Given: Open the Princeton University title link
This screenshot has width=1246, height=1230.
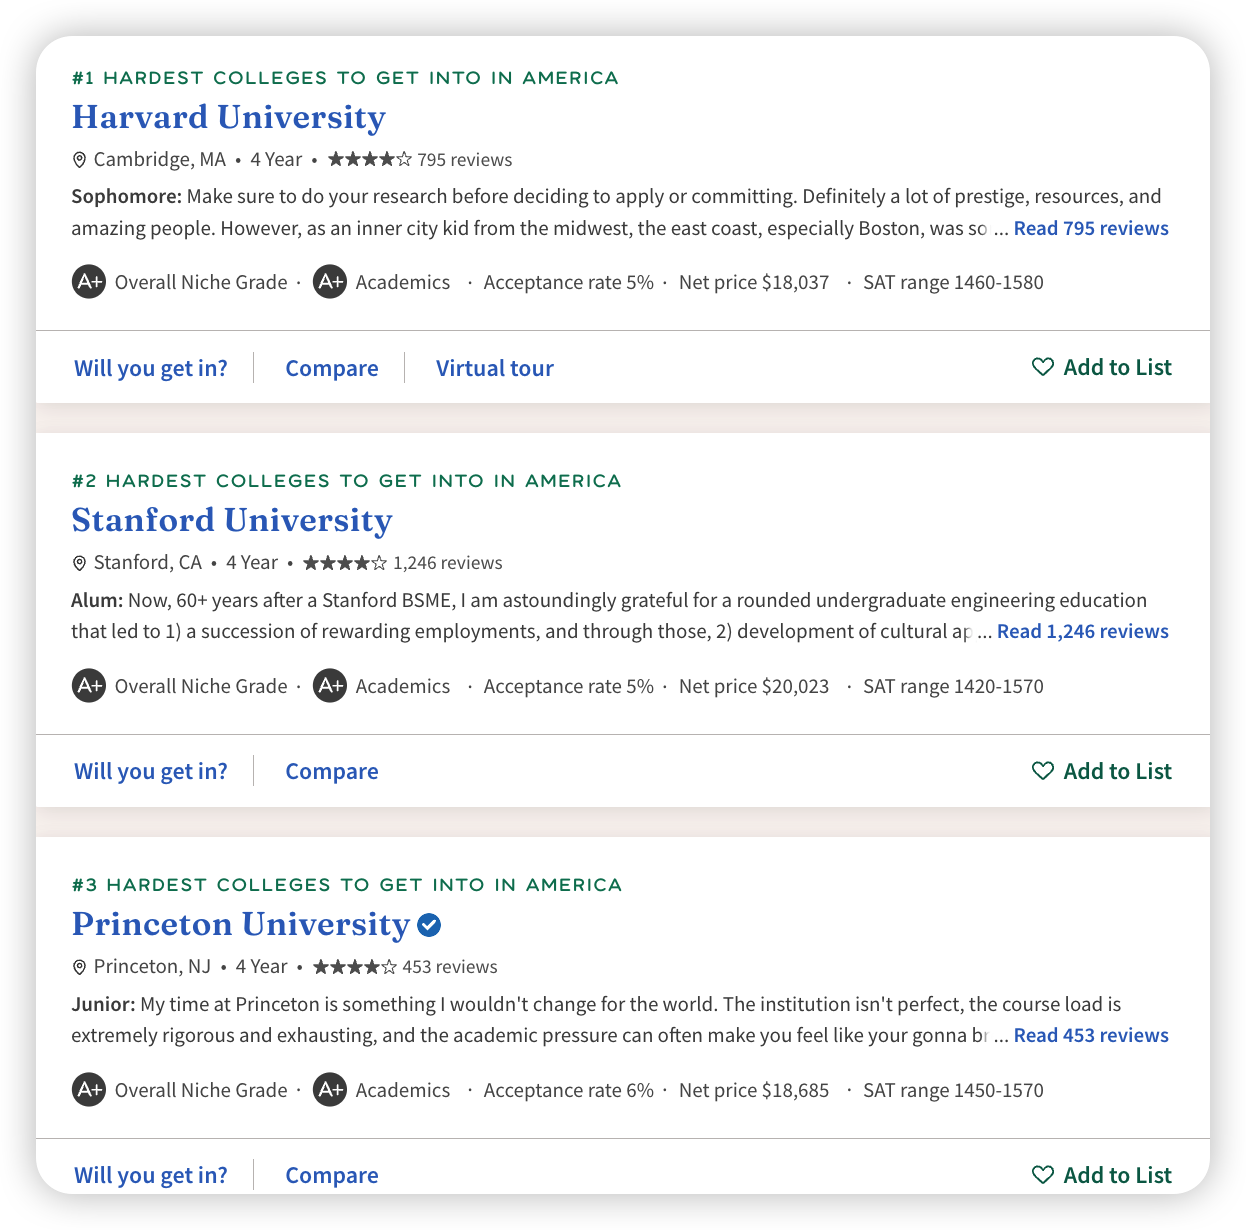Looking at the screenshot, I should (x=241, y=924).
